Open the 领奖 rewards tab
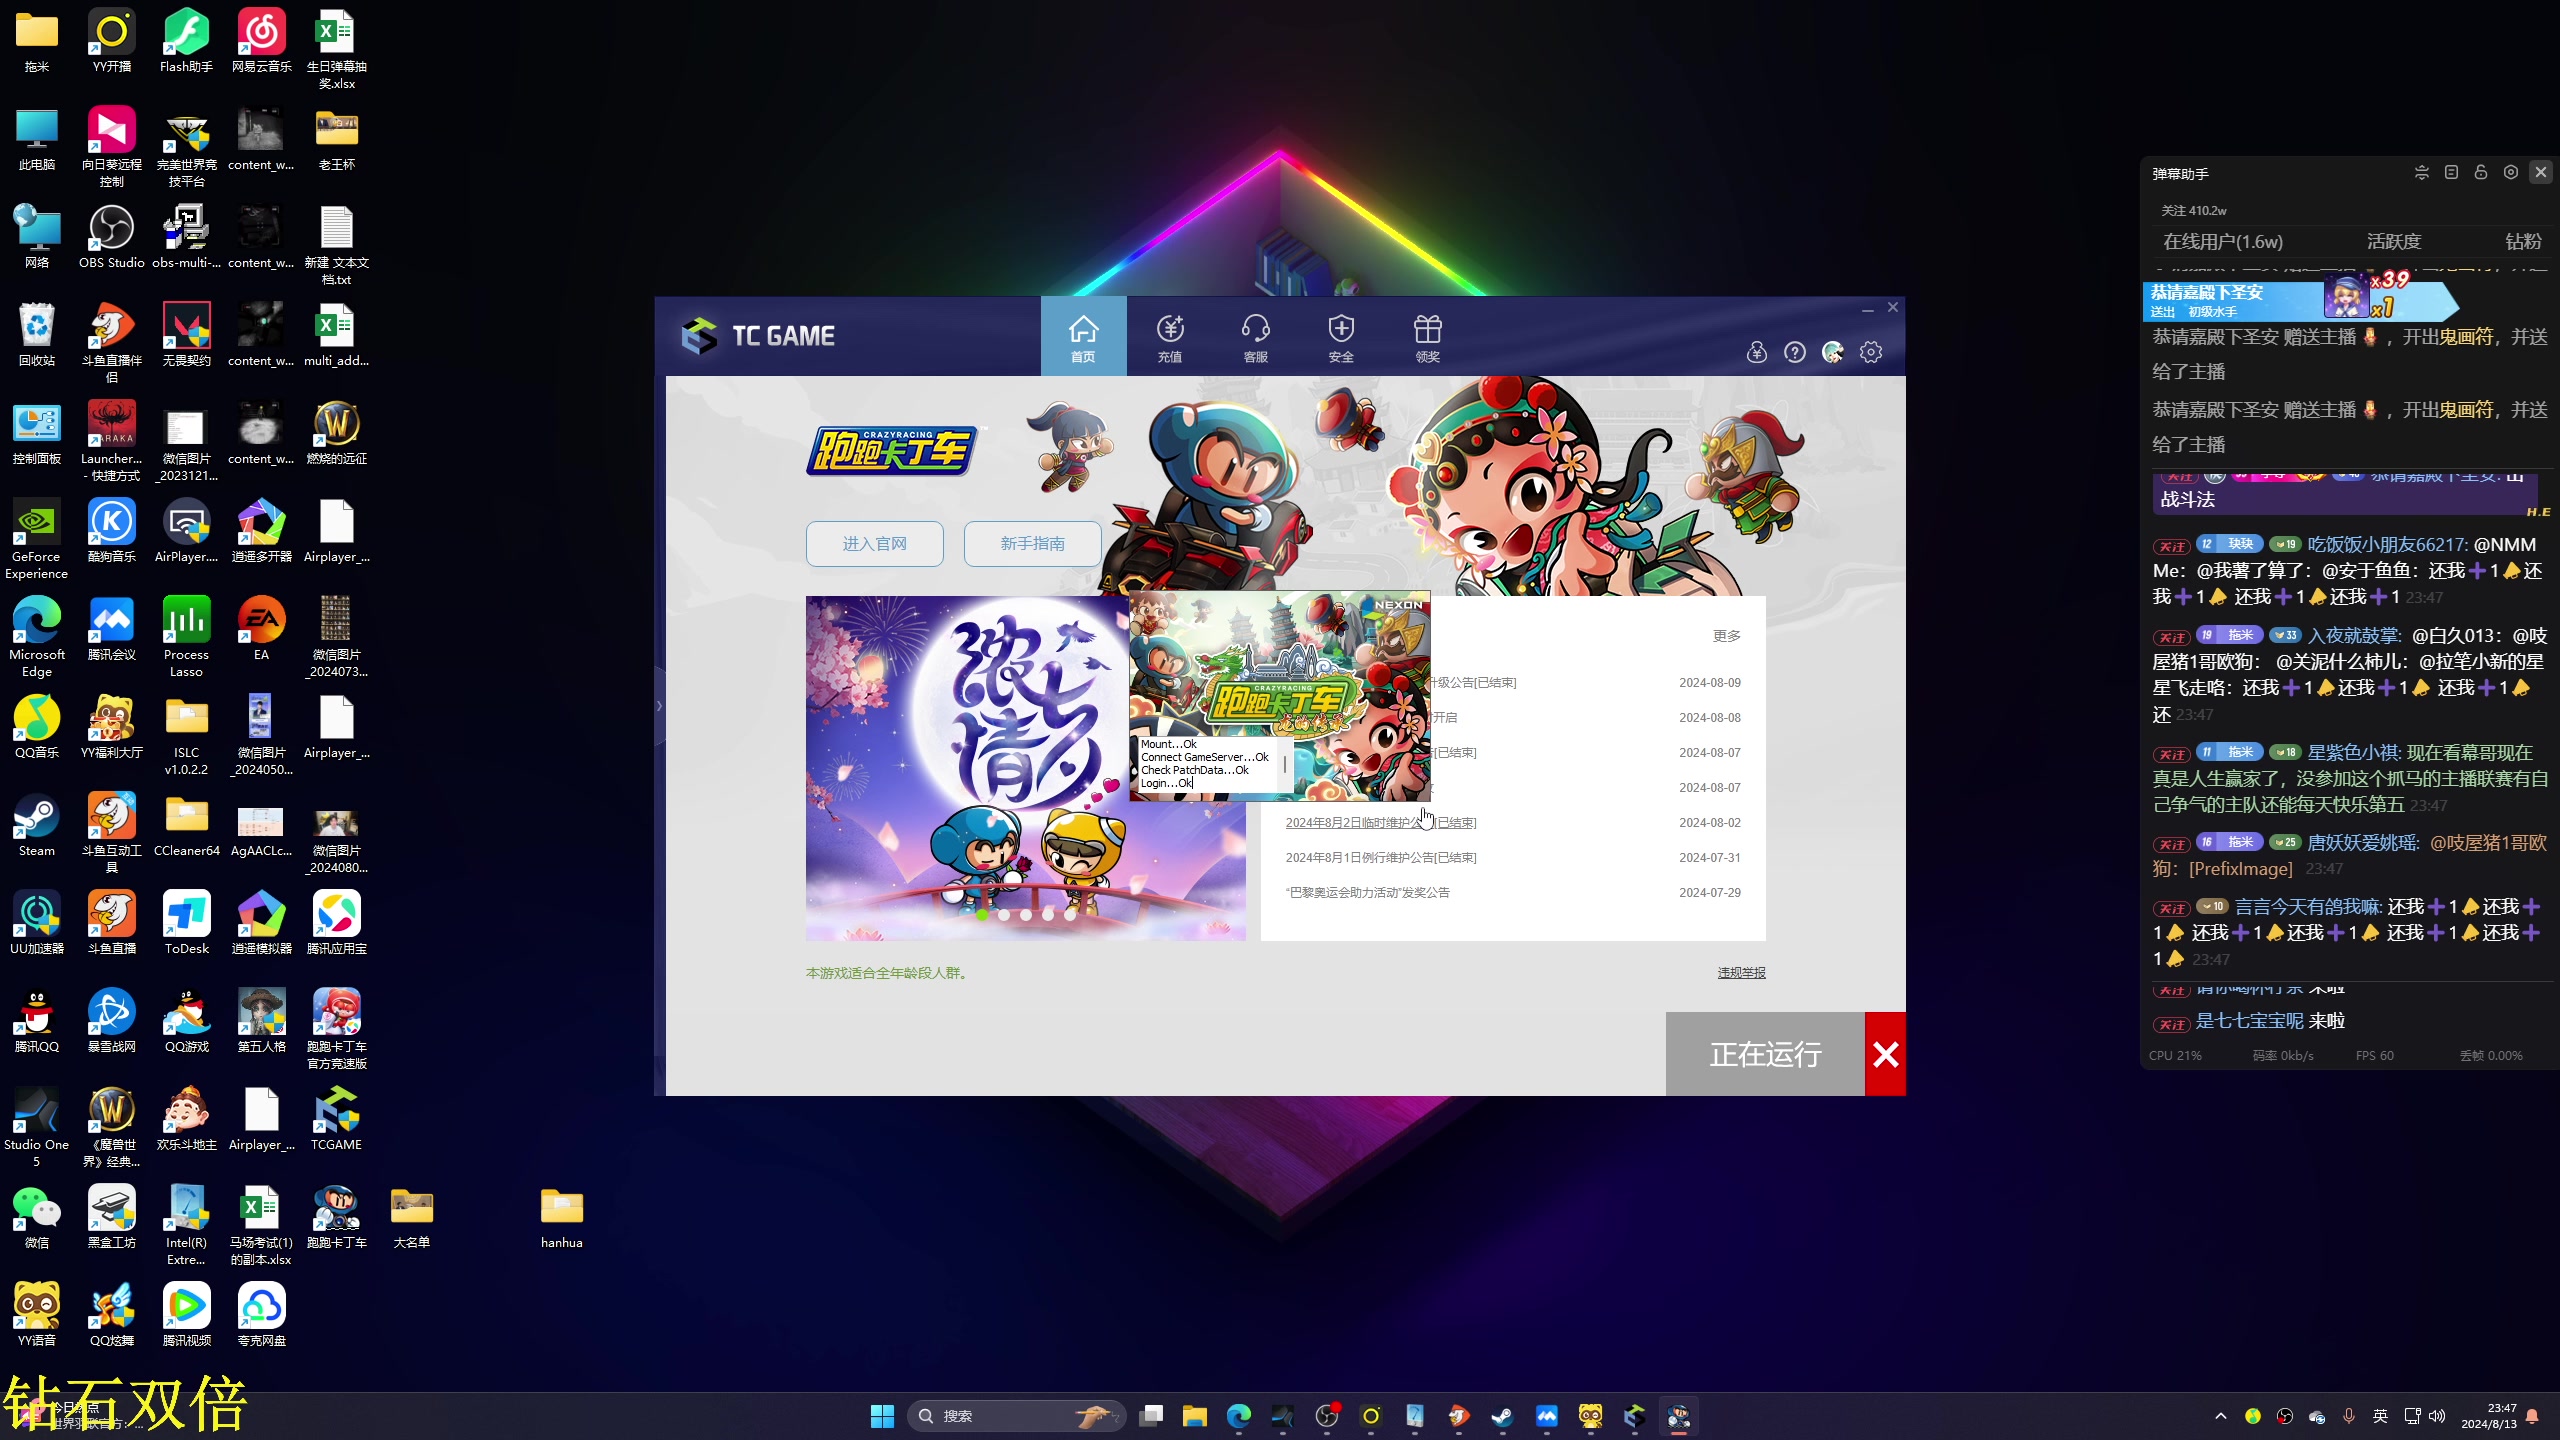 tap(1427, 337)
